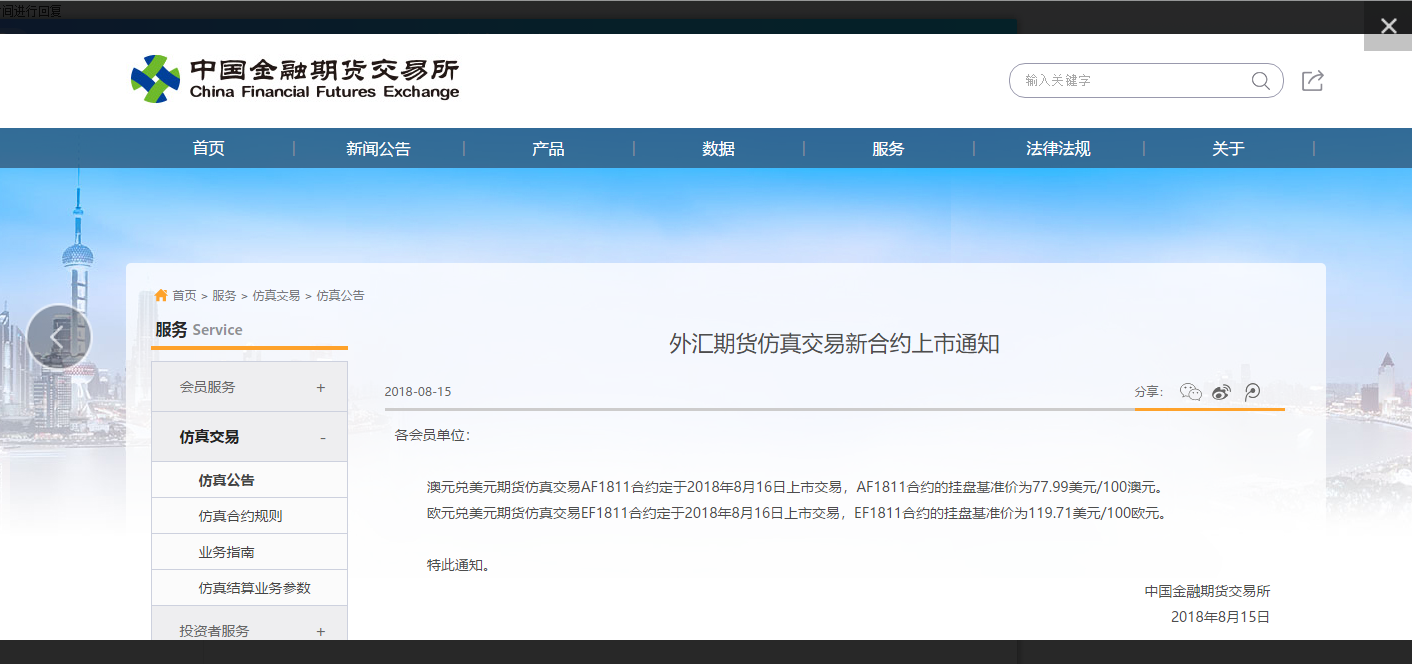Select 仿真合约规则 in sidebar
Screen dimensions: 1412x664
click(240, 516)
